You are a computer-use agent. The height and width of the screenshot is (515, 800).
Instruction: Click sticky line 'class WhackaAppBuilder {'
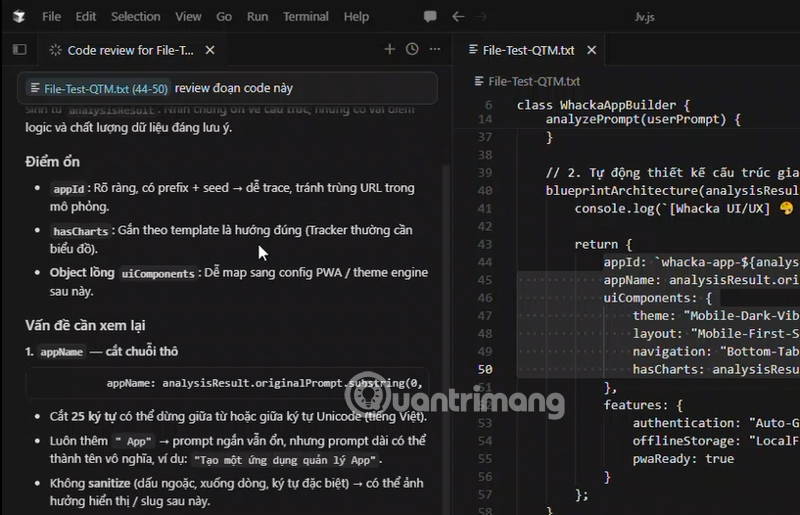603,105
